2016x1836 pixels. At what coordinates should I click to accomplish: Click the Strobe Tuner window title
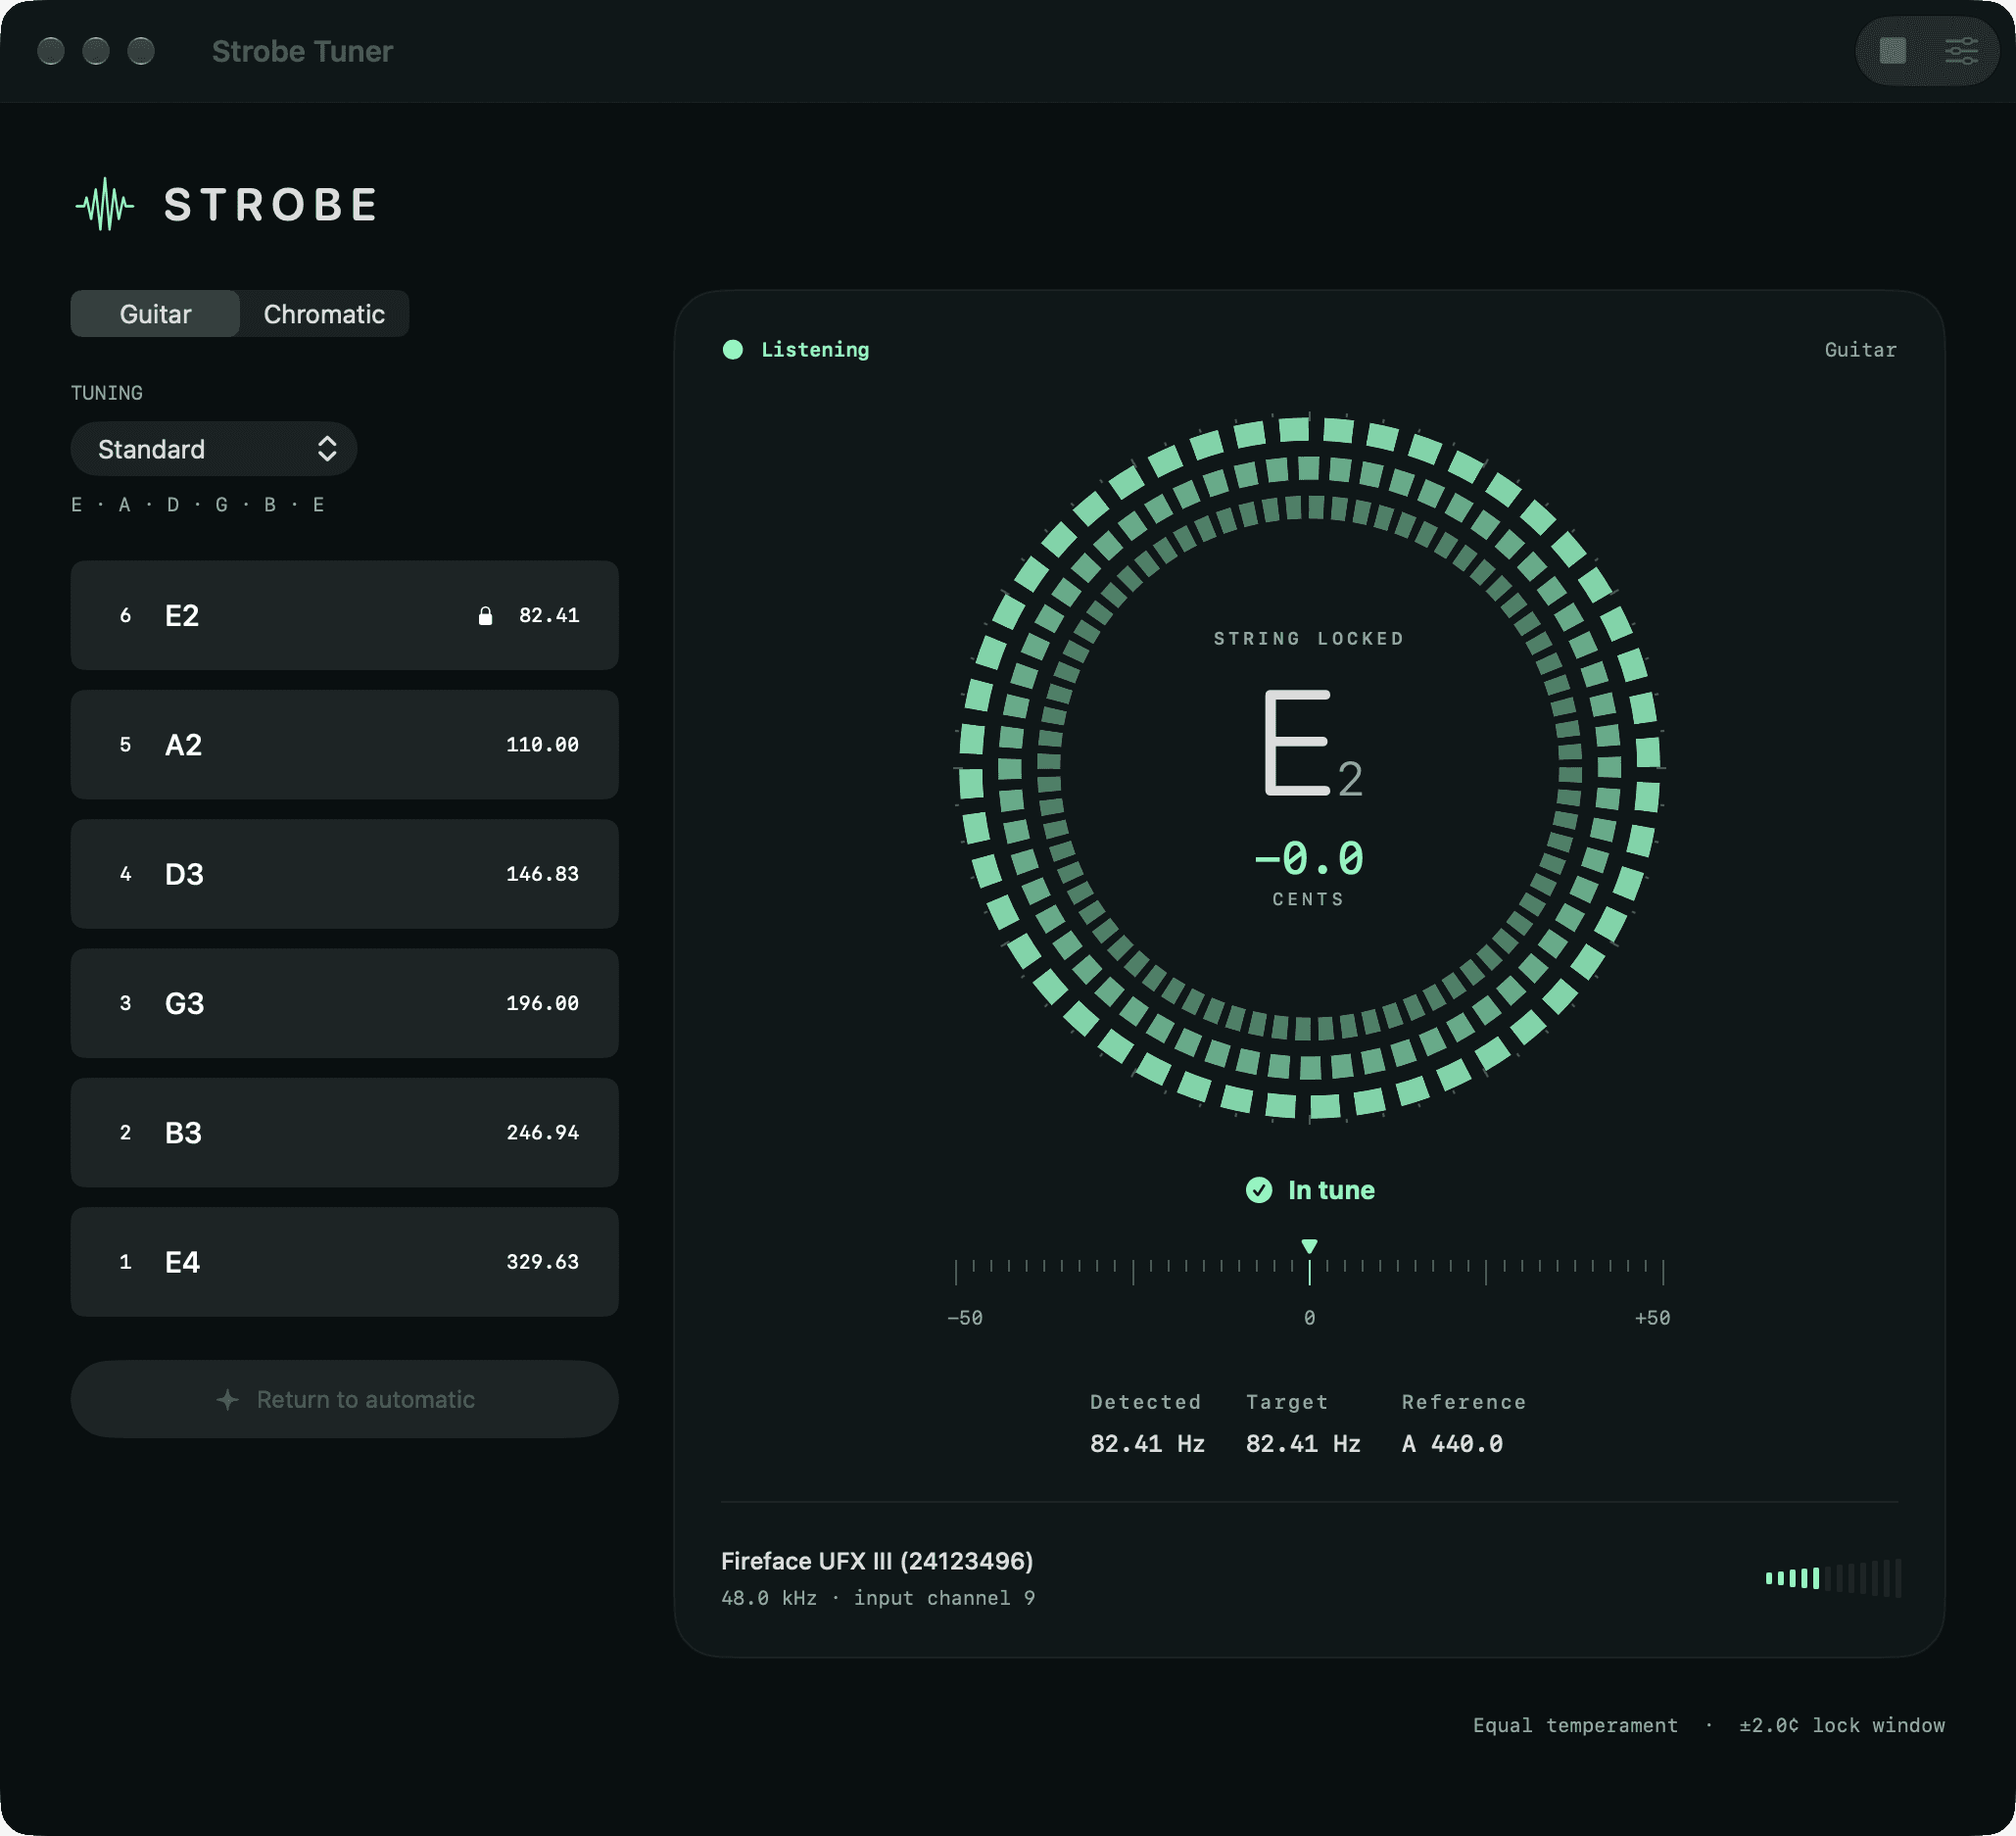[x=302, y=51]
